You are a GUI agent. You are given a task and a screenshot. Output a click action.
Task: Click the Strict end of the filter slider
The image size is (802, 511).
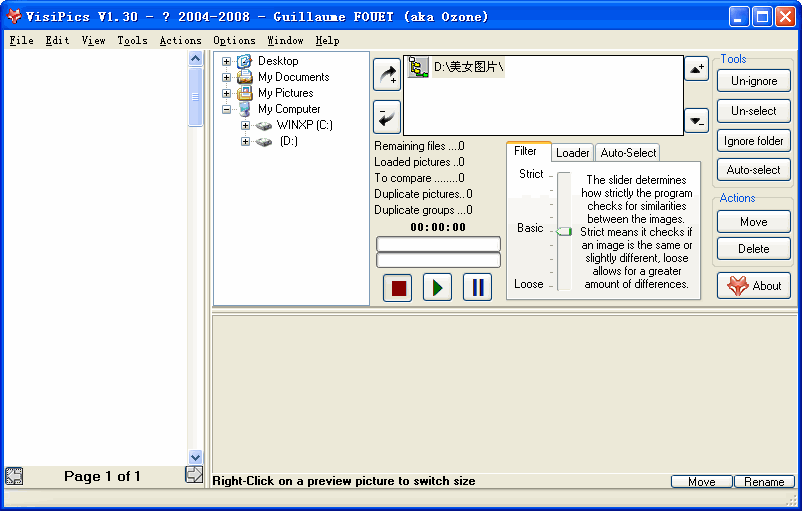(564, 177)
